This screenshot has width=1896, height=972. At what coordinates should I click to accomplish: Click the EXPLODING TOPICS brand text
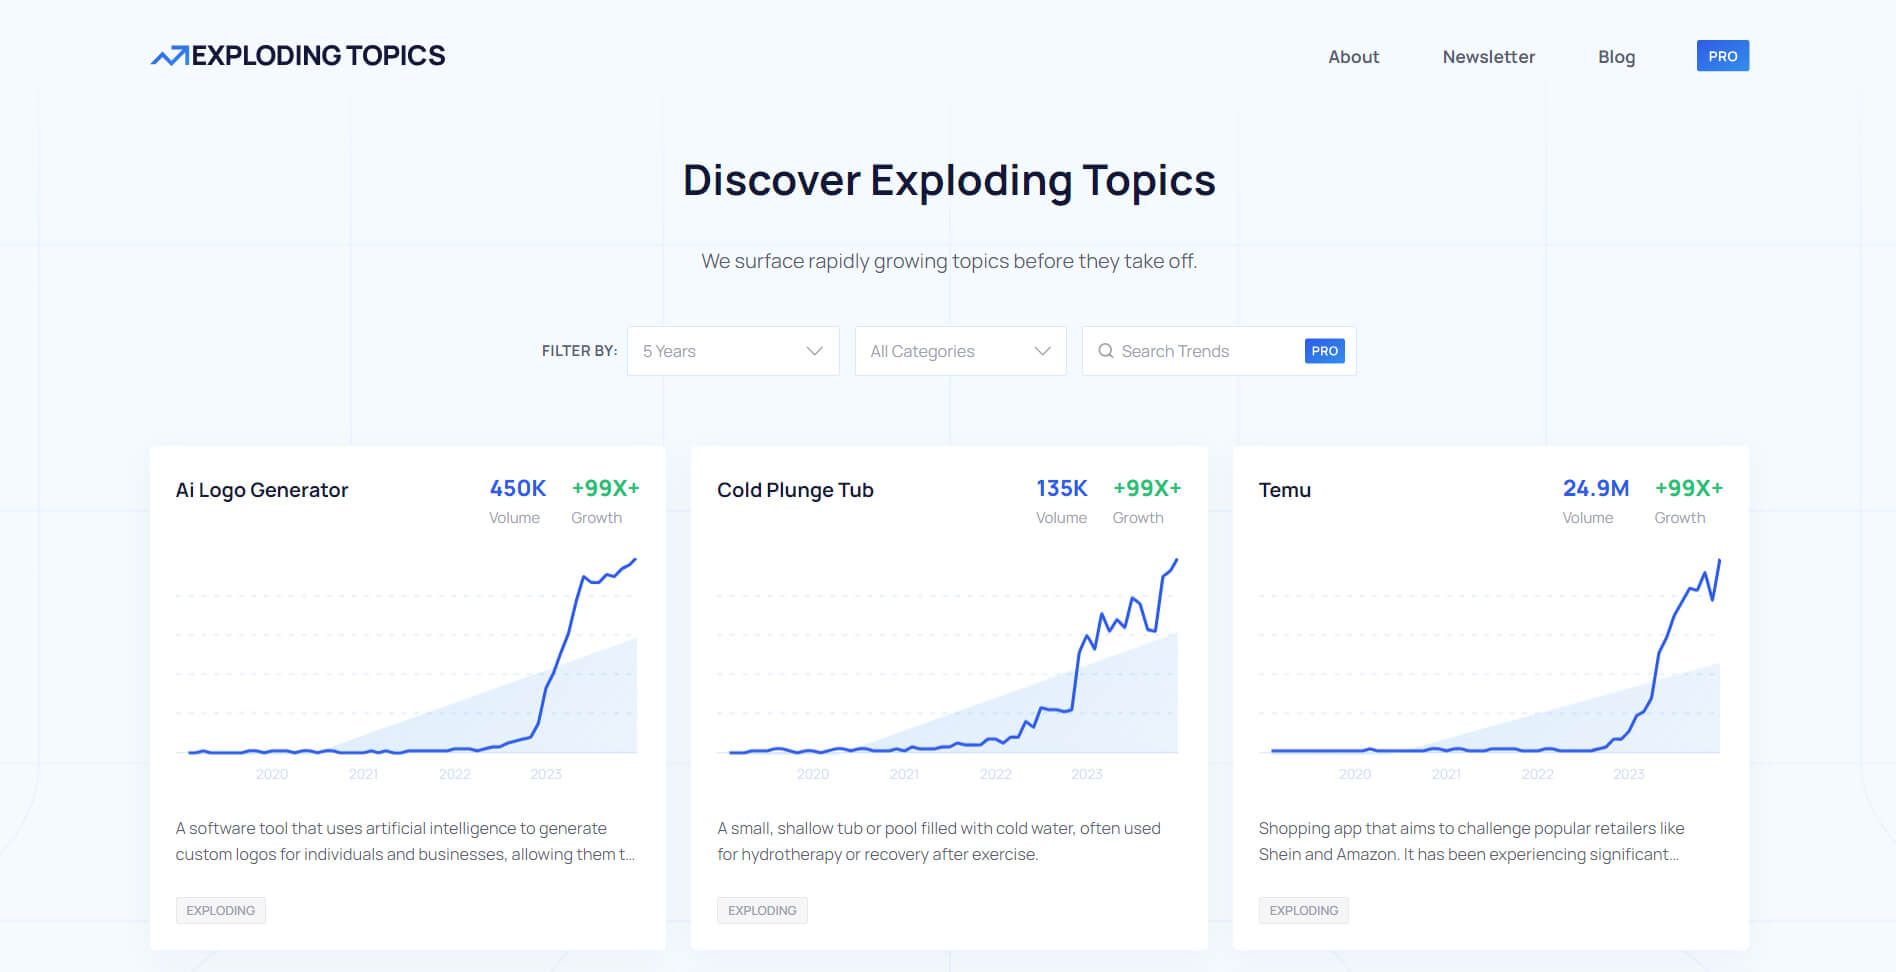point(318,56)
